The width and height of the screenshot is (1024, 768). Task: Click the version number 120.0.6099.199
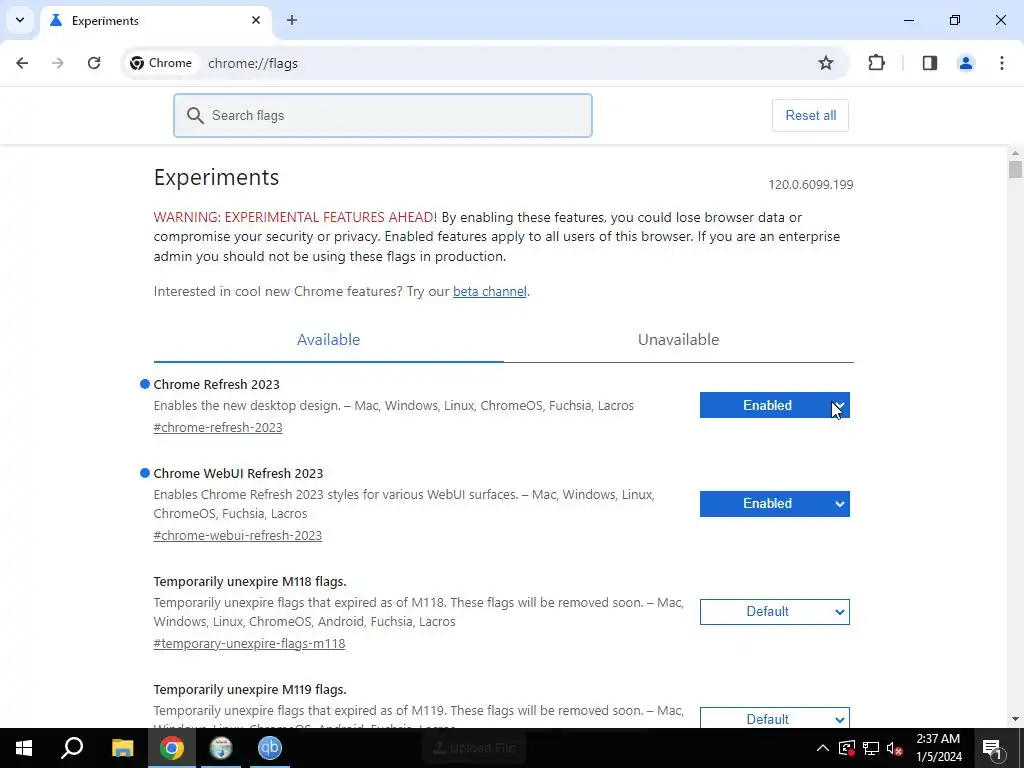click(810, 185)
